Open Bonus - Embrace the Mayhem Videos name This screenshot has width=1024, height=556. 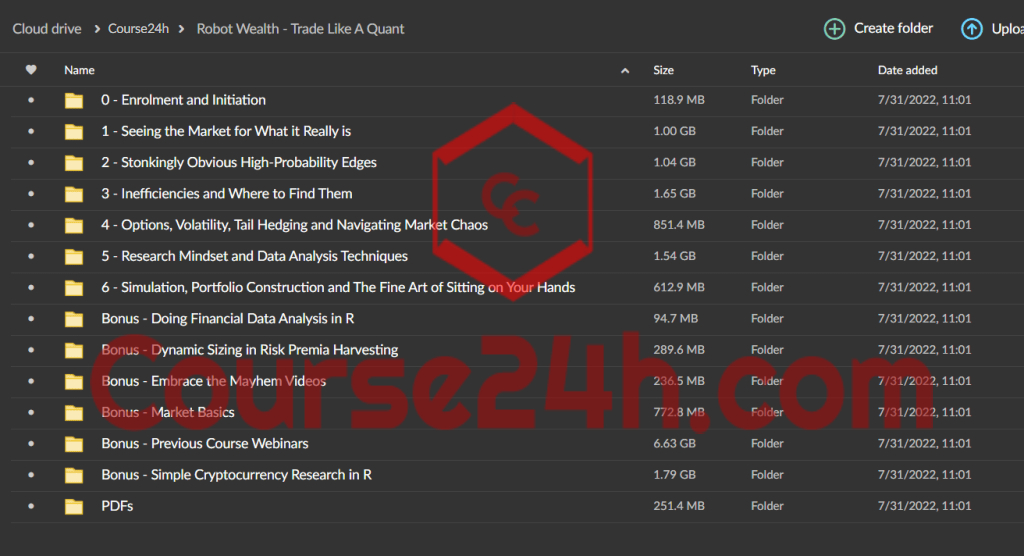tap(214, 381)
